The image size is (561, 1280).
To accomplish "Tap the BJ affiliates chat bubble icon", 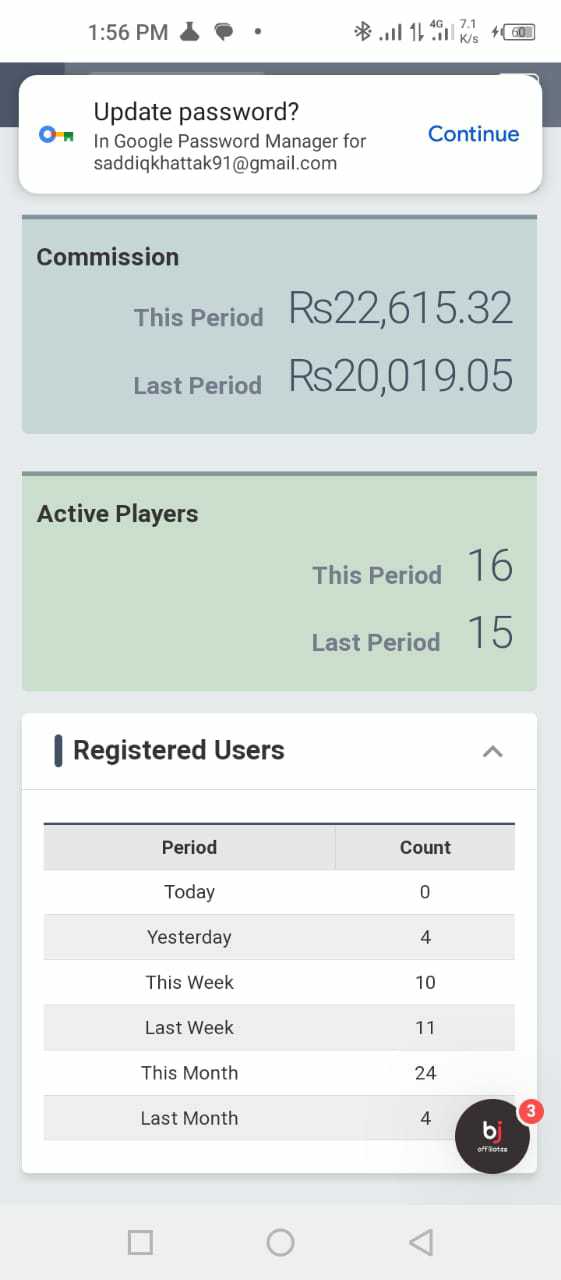I will [492, 1136].
